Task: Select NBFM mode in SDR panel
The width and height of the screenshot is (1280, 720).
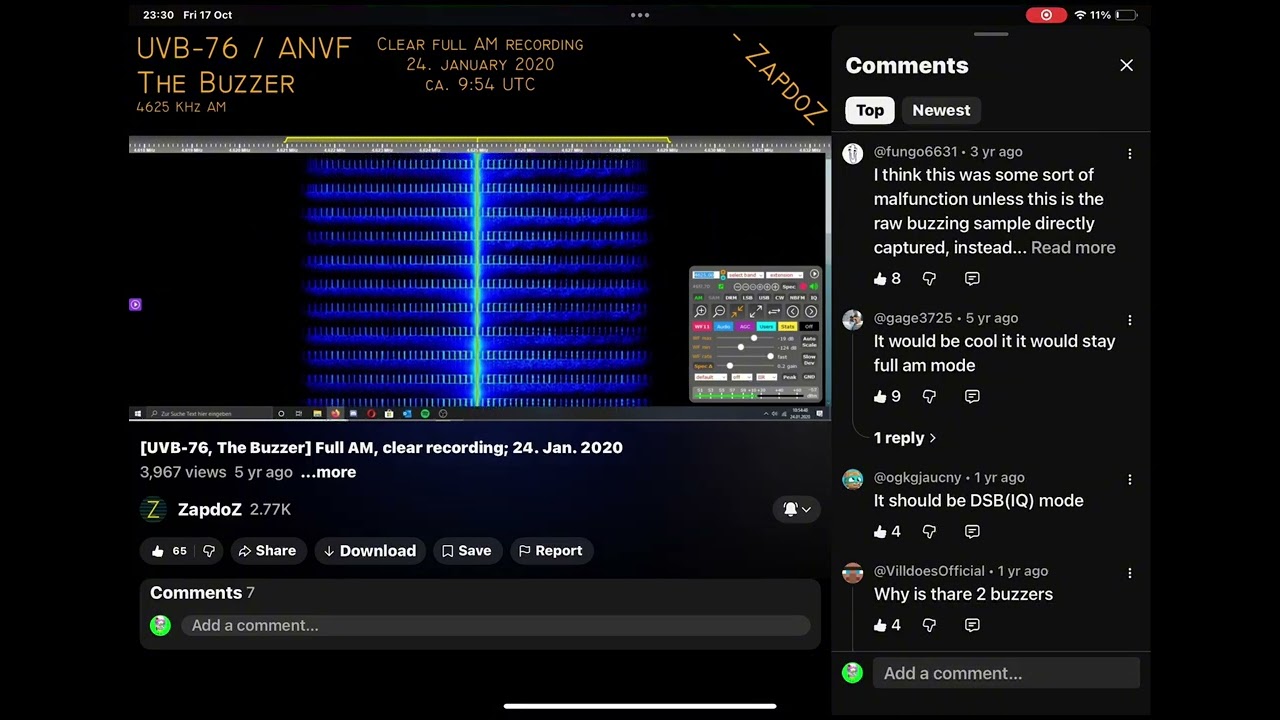Action: (x=797, y=298)
